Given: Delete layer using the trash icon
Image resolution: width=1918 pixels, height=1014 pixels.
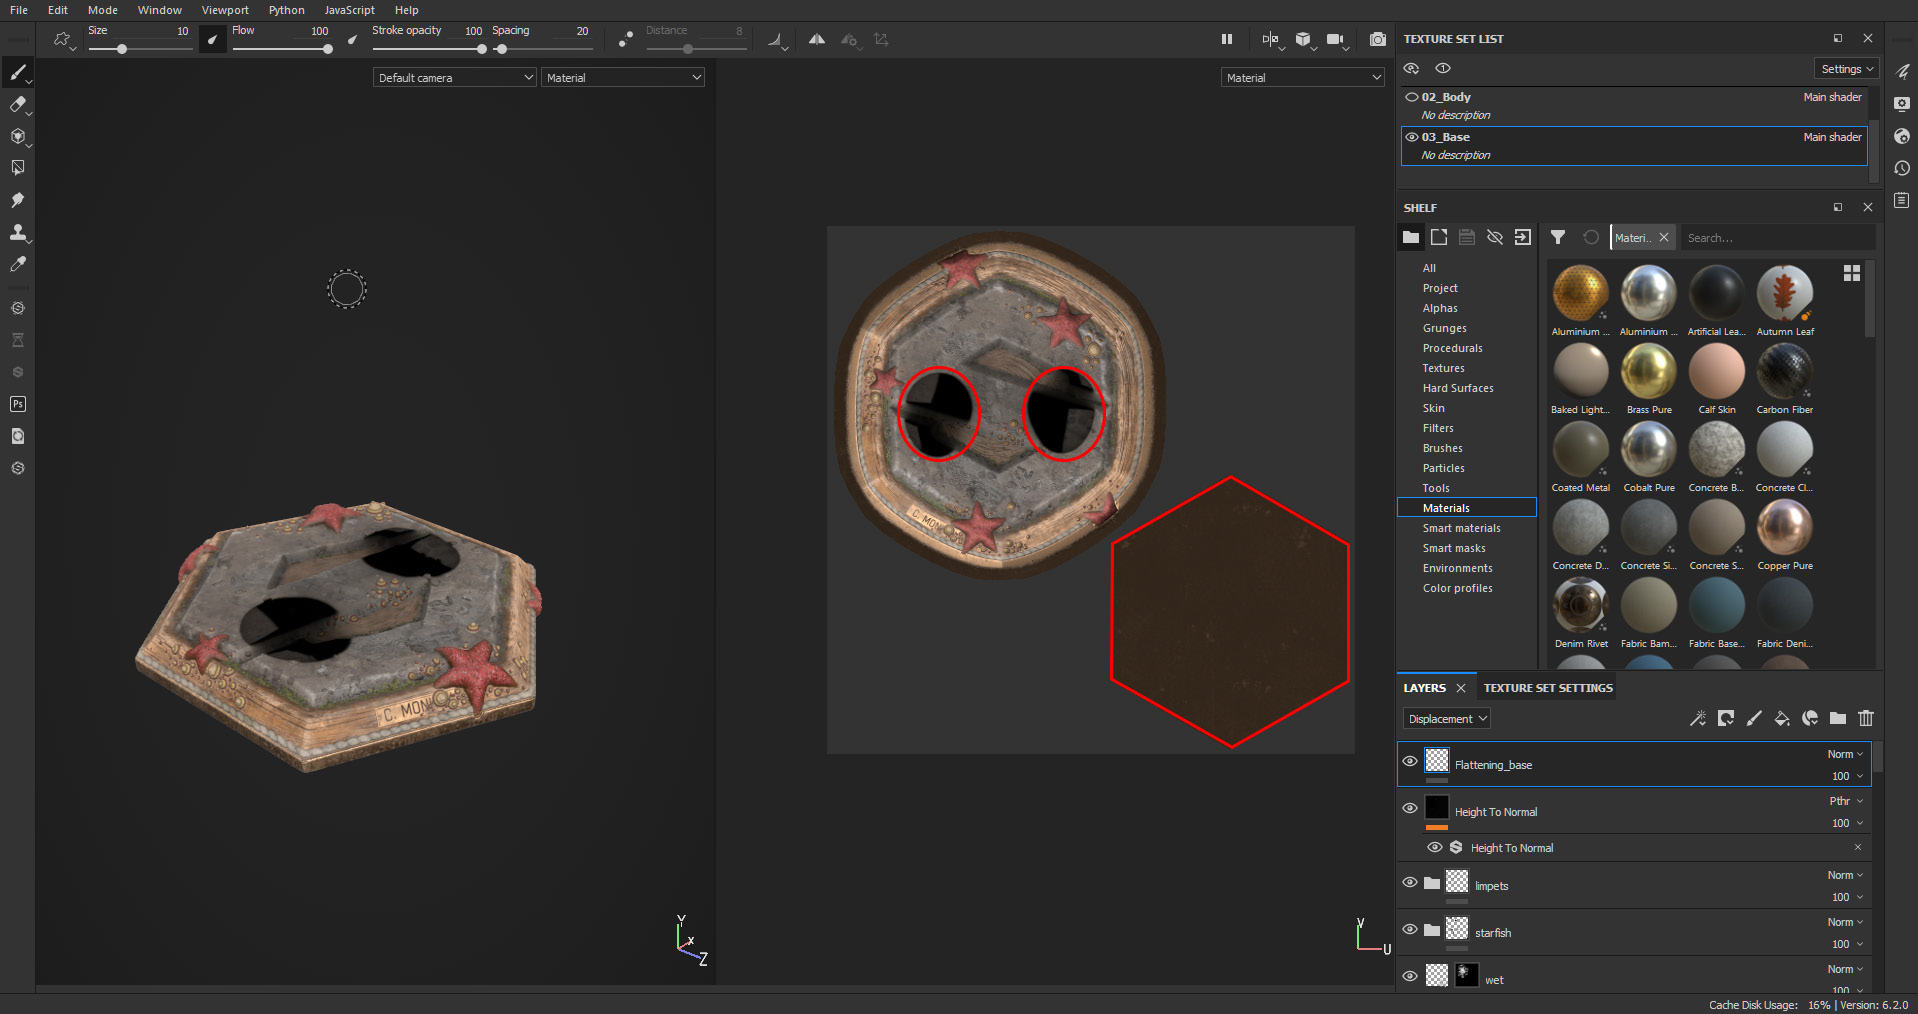Looking at the screenshot, I should (1865, 718).
